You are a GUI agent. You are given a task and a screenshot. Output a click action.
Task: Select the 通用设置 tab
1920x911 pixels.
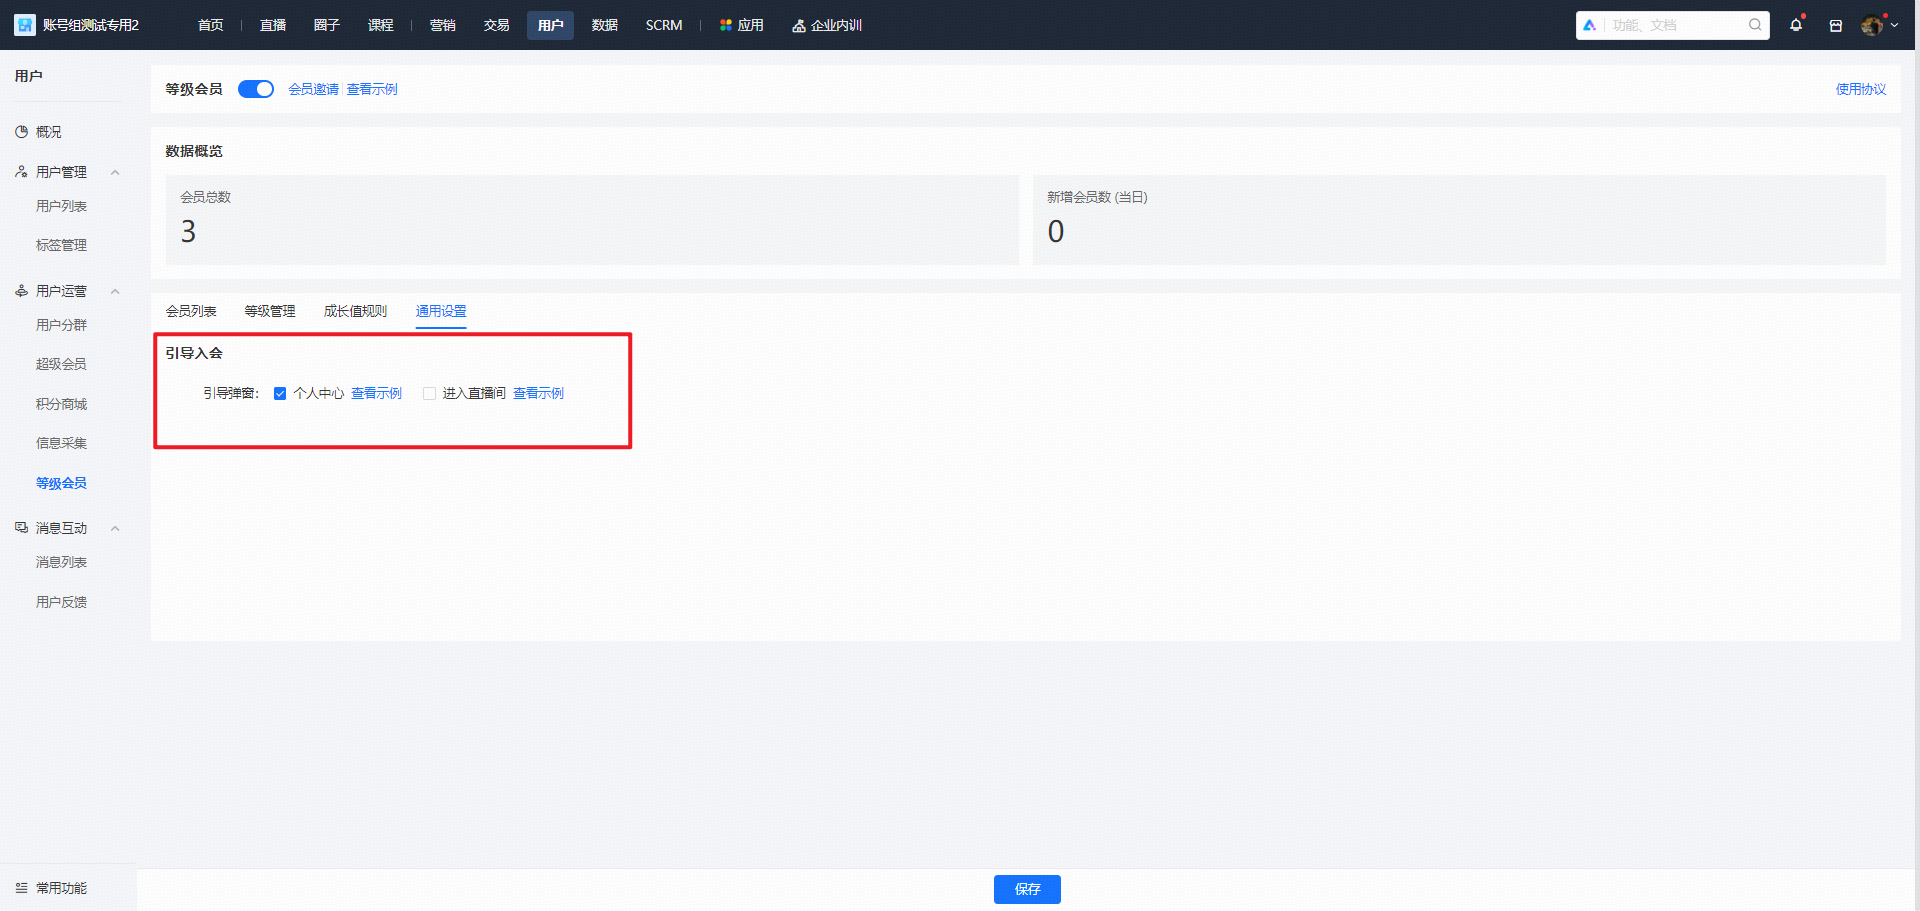point(441,311)
